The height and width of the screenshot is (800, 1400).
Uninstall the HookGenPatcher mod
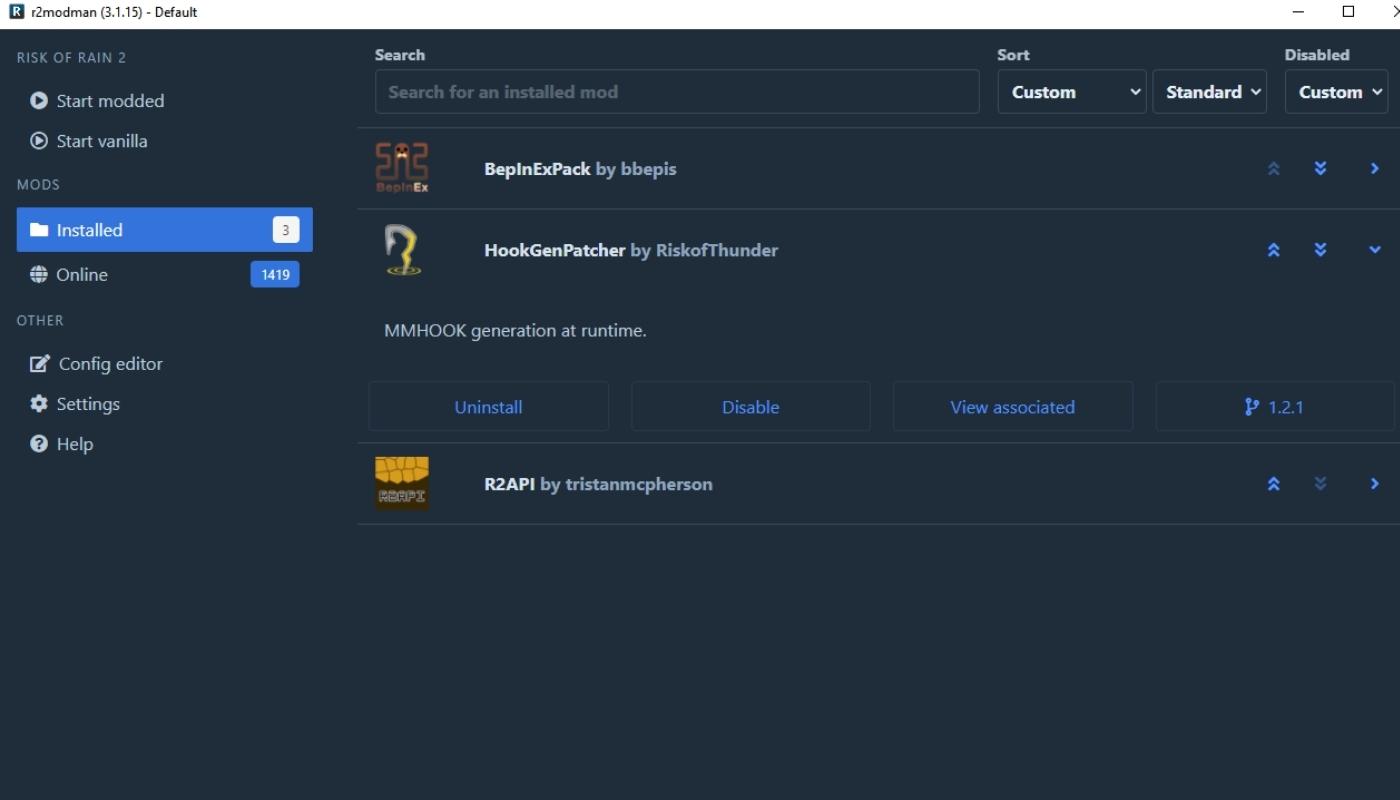tap(488, 407)
